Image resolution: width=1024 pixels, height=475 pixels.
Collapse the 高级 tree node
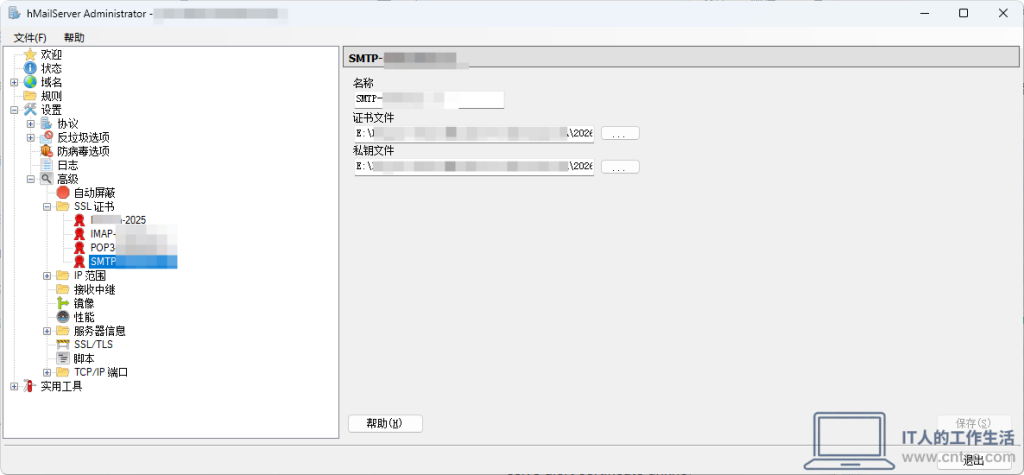click(31, 179)
